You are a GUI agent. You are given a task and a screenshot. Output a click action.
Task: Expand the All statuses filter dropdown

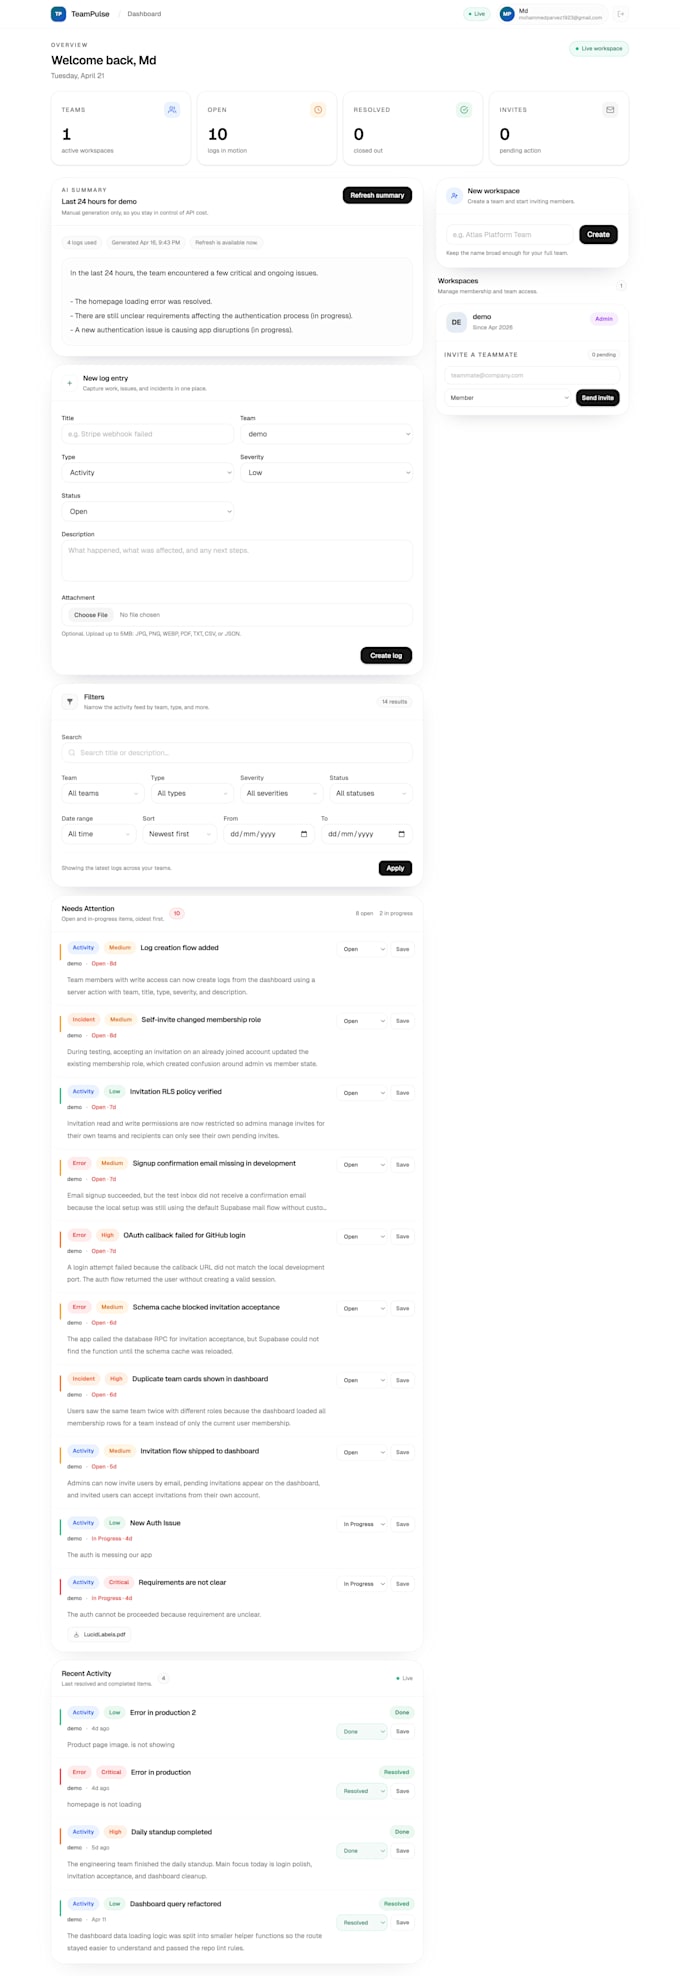(371, 793)
